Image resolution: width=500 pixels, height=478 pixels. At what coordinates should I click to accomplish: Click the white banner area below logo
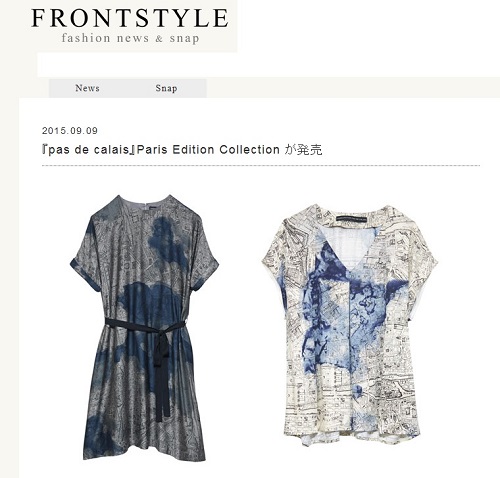[268, 65]
